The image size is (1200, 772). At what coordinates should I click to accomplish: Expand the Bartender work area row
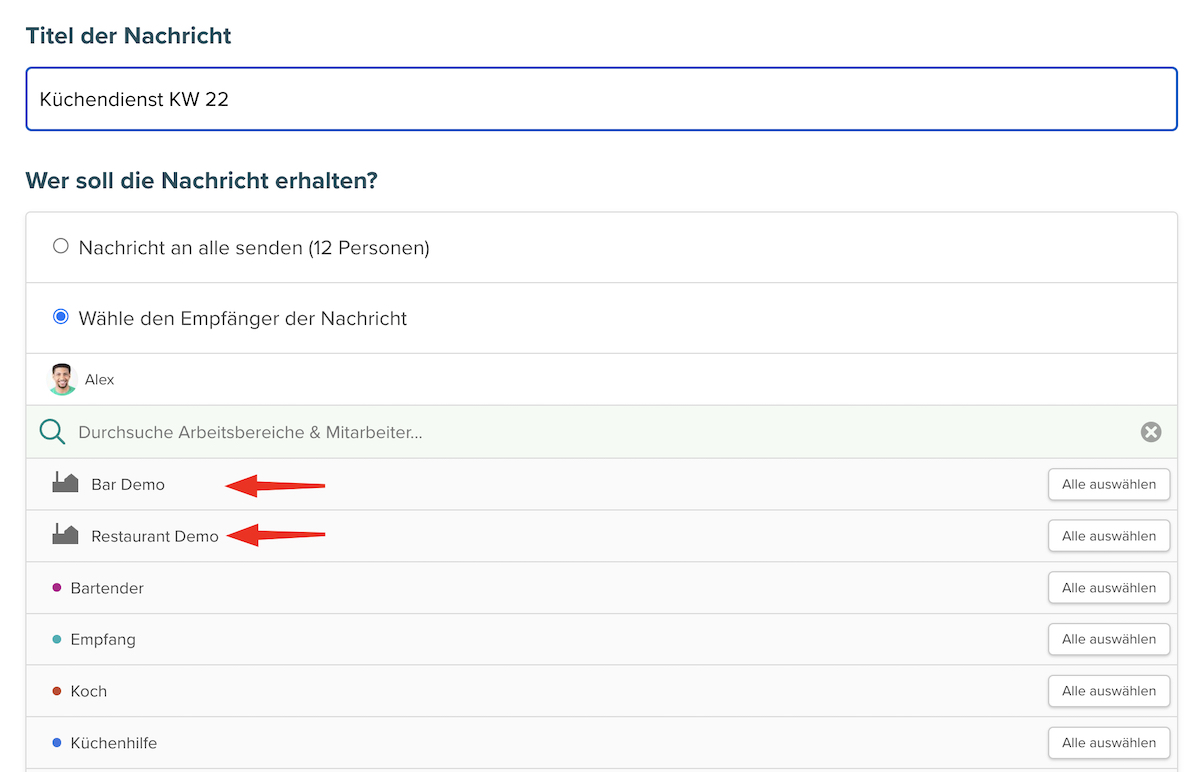[x=107, y=588]
